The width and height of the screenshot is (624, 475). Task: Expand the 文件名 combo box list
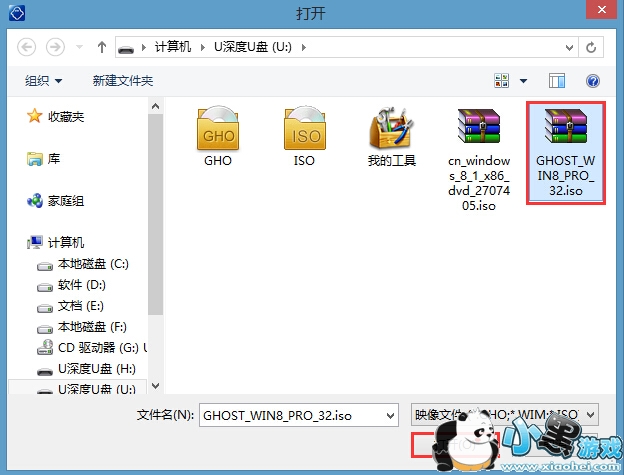[390, 416]
